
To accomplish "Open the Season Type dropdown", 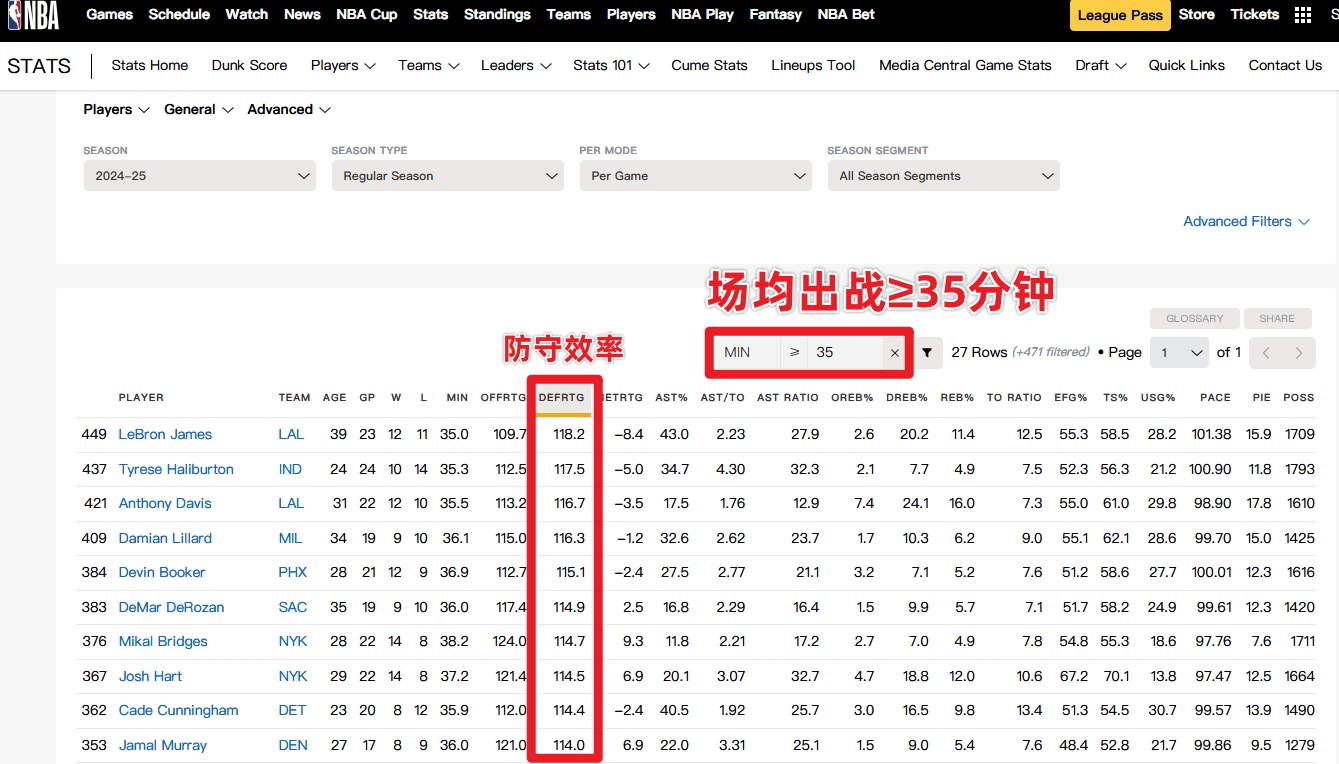I will coord(447,176).
